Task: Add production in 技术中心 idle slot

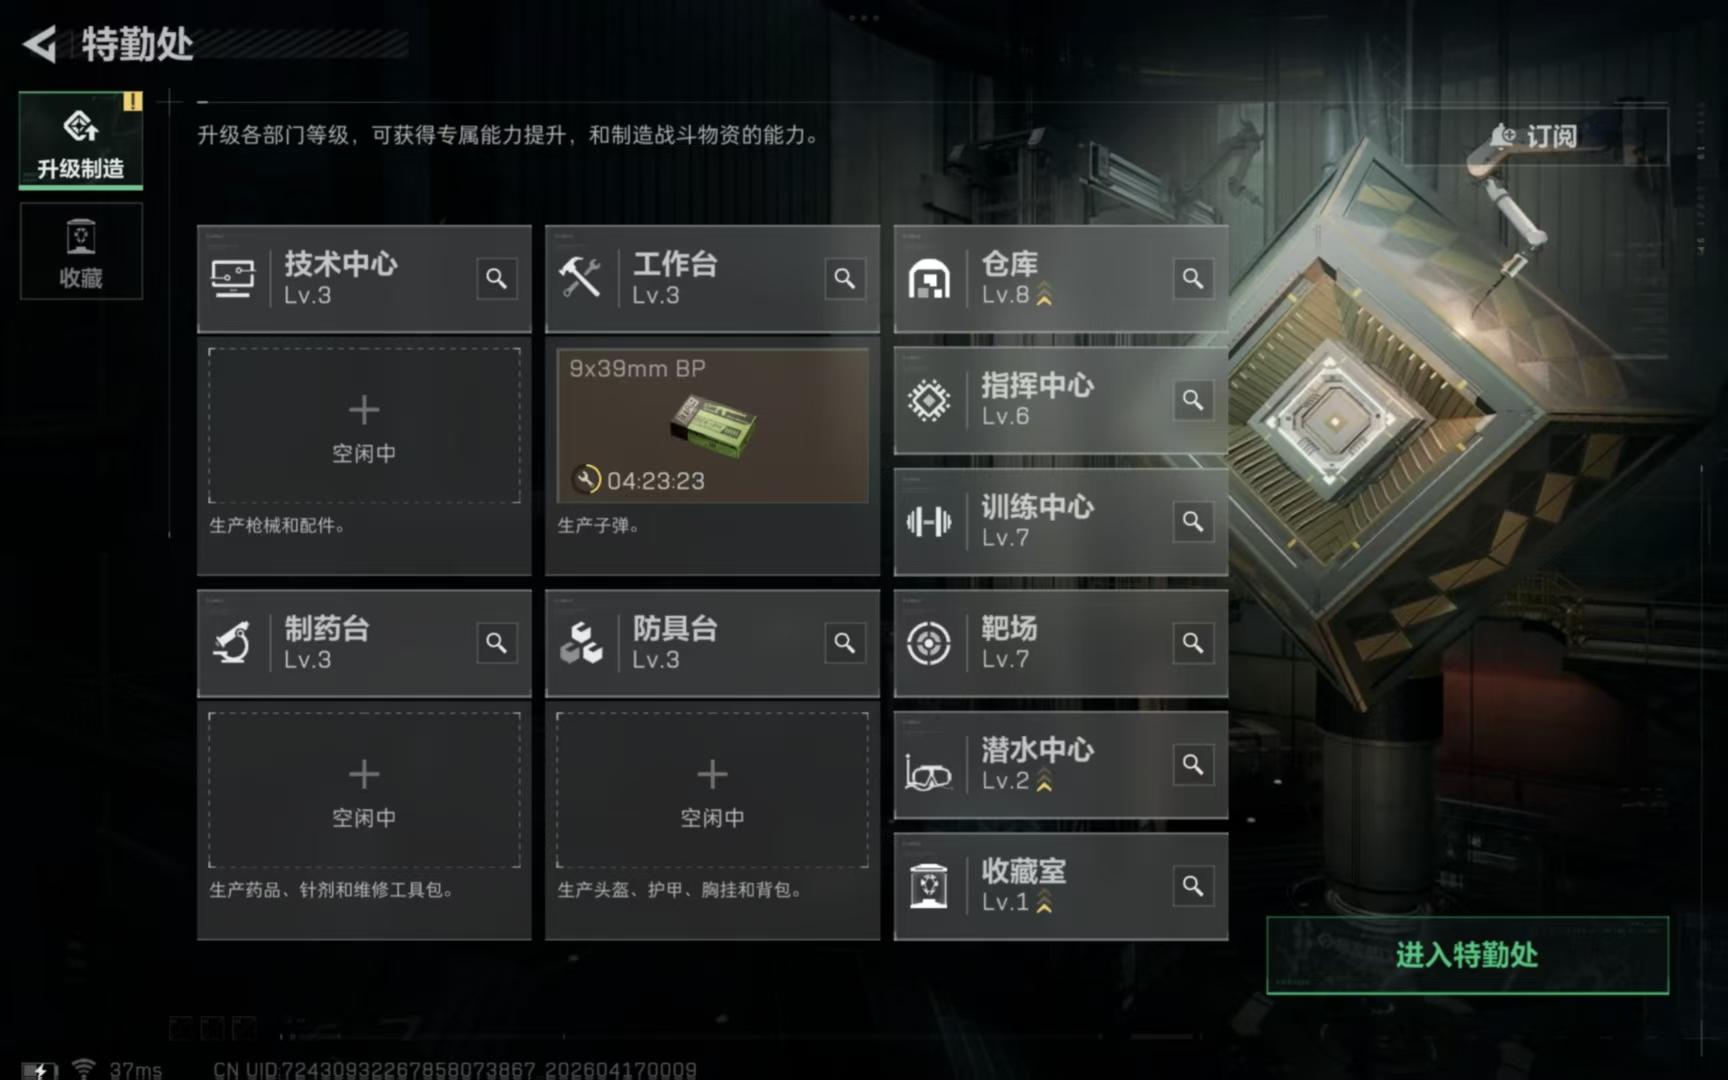Action: [x=364, y=426]
